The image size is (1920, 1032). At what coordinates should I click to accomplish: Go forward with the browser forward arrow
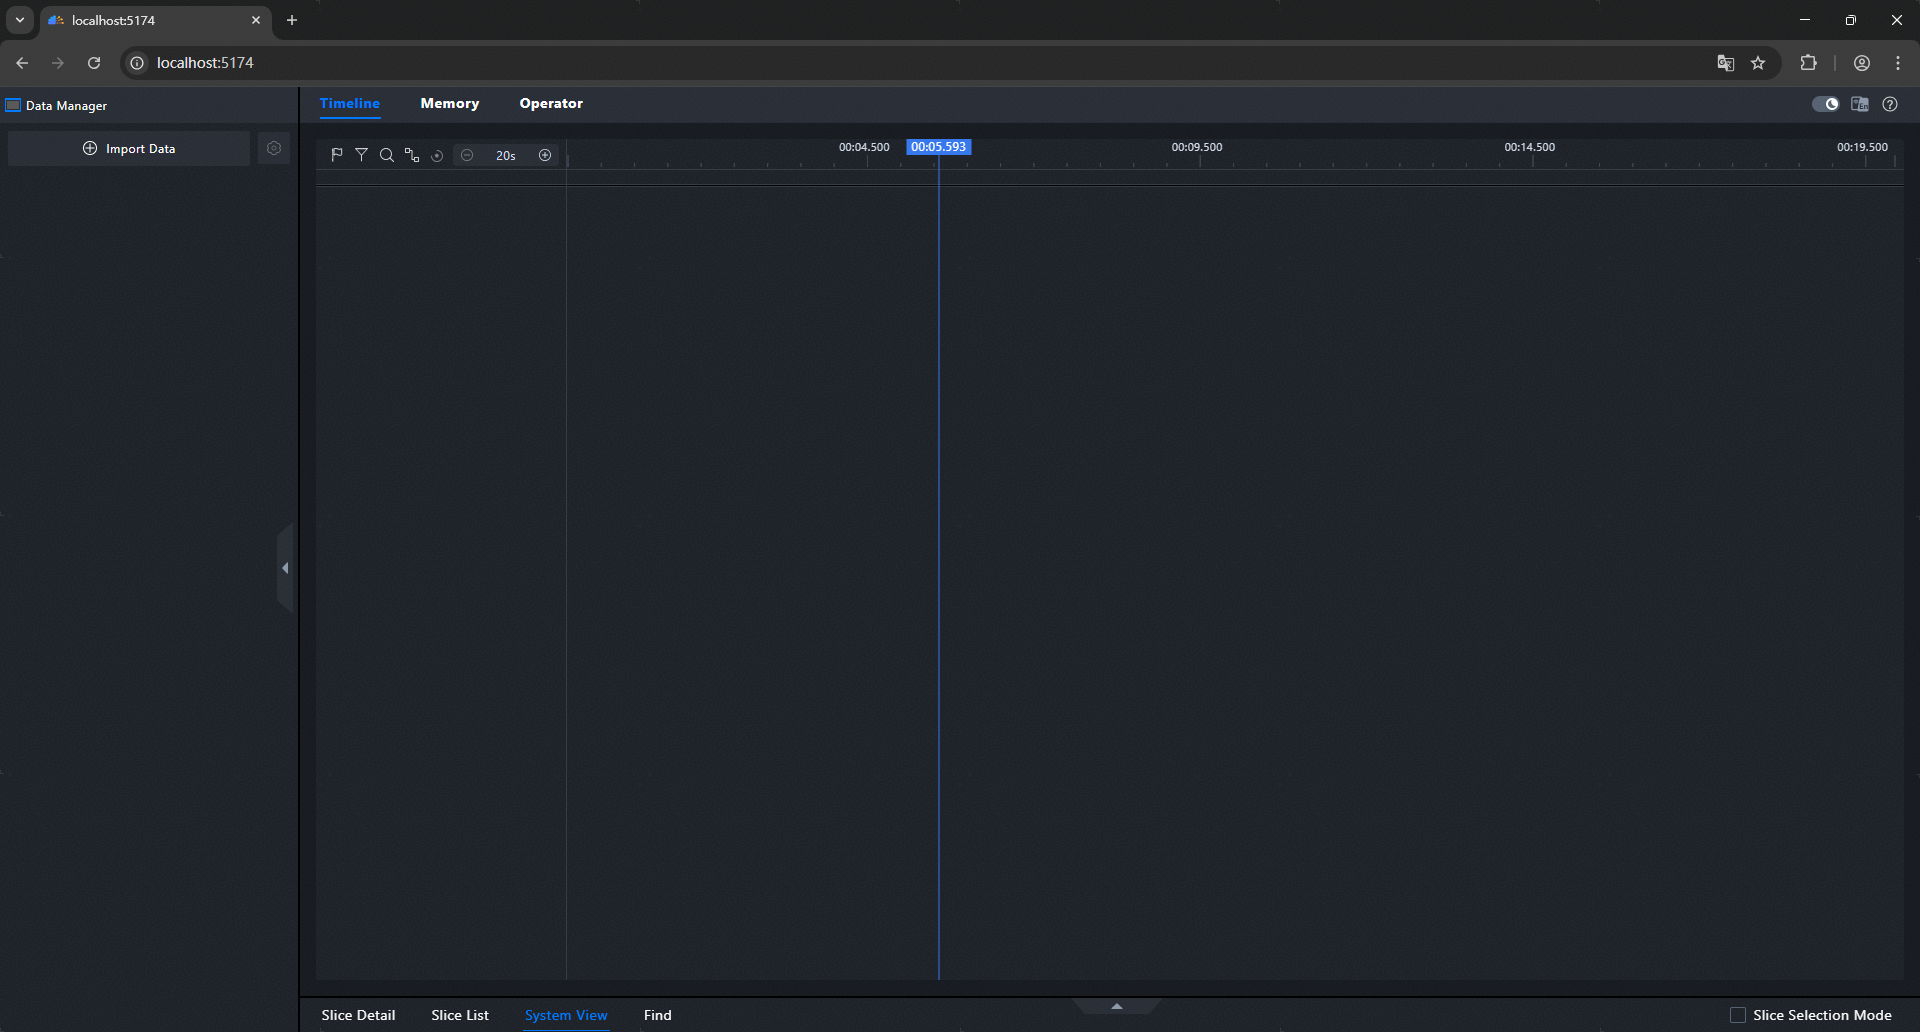[58, 63]
